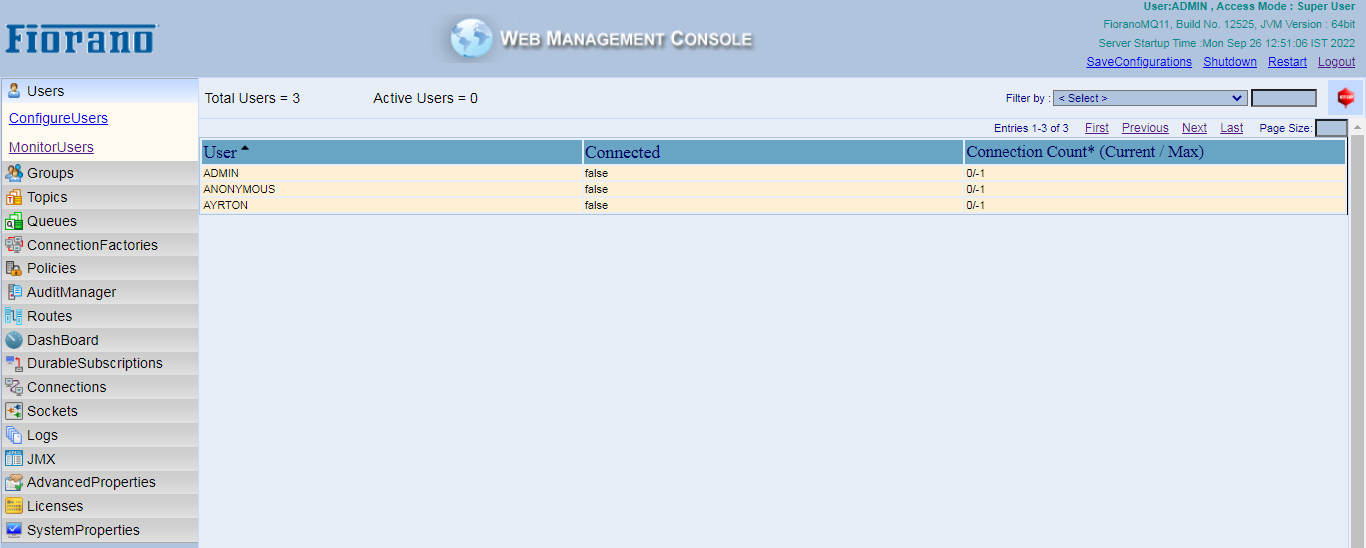The image size is (1366, 548).
Task: Open the Filter by select dropdown
Action: click(x=1150, y=98)
